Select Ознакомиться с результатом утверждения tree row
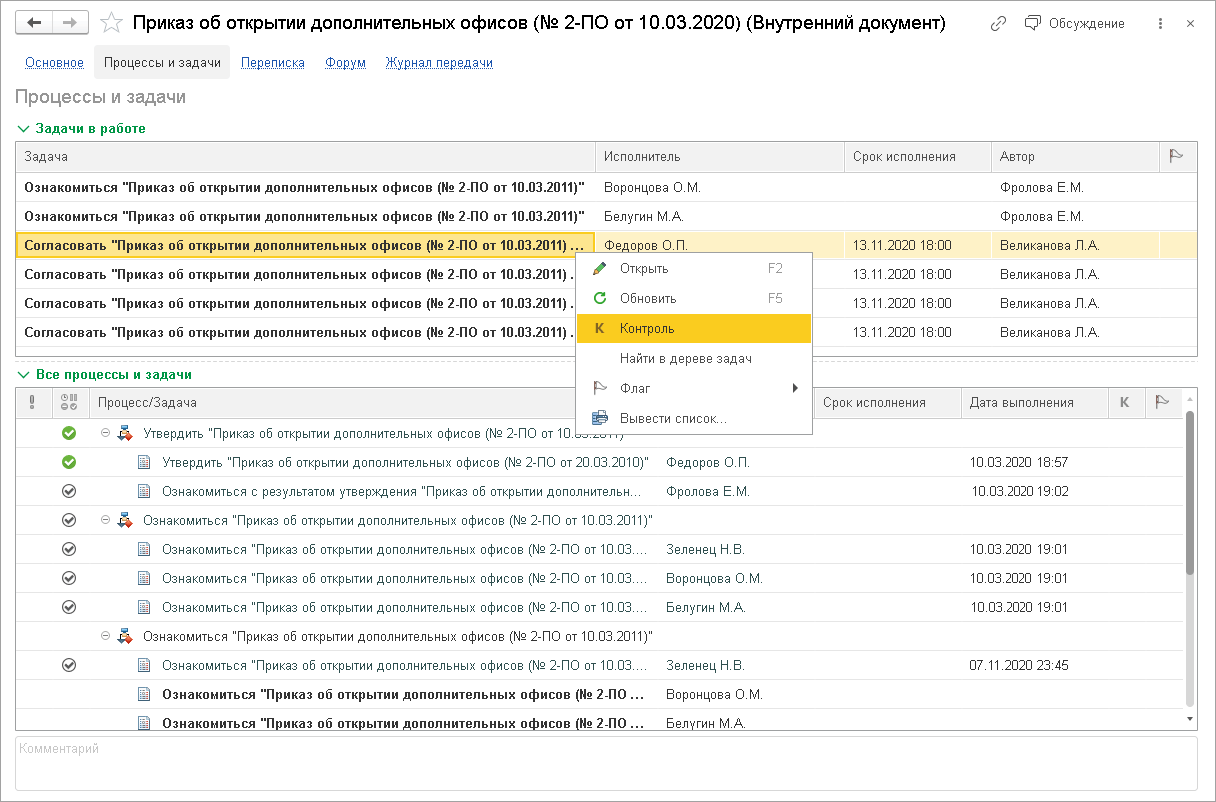 tap(600, 491)
